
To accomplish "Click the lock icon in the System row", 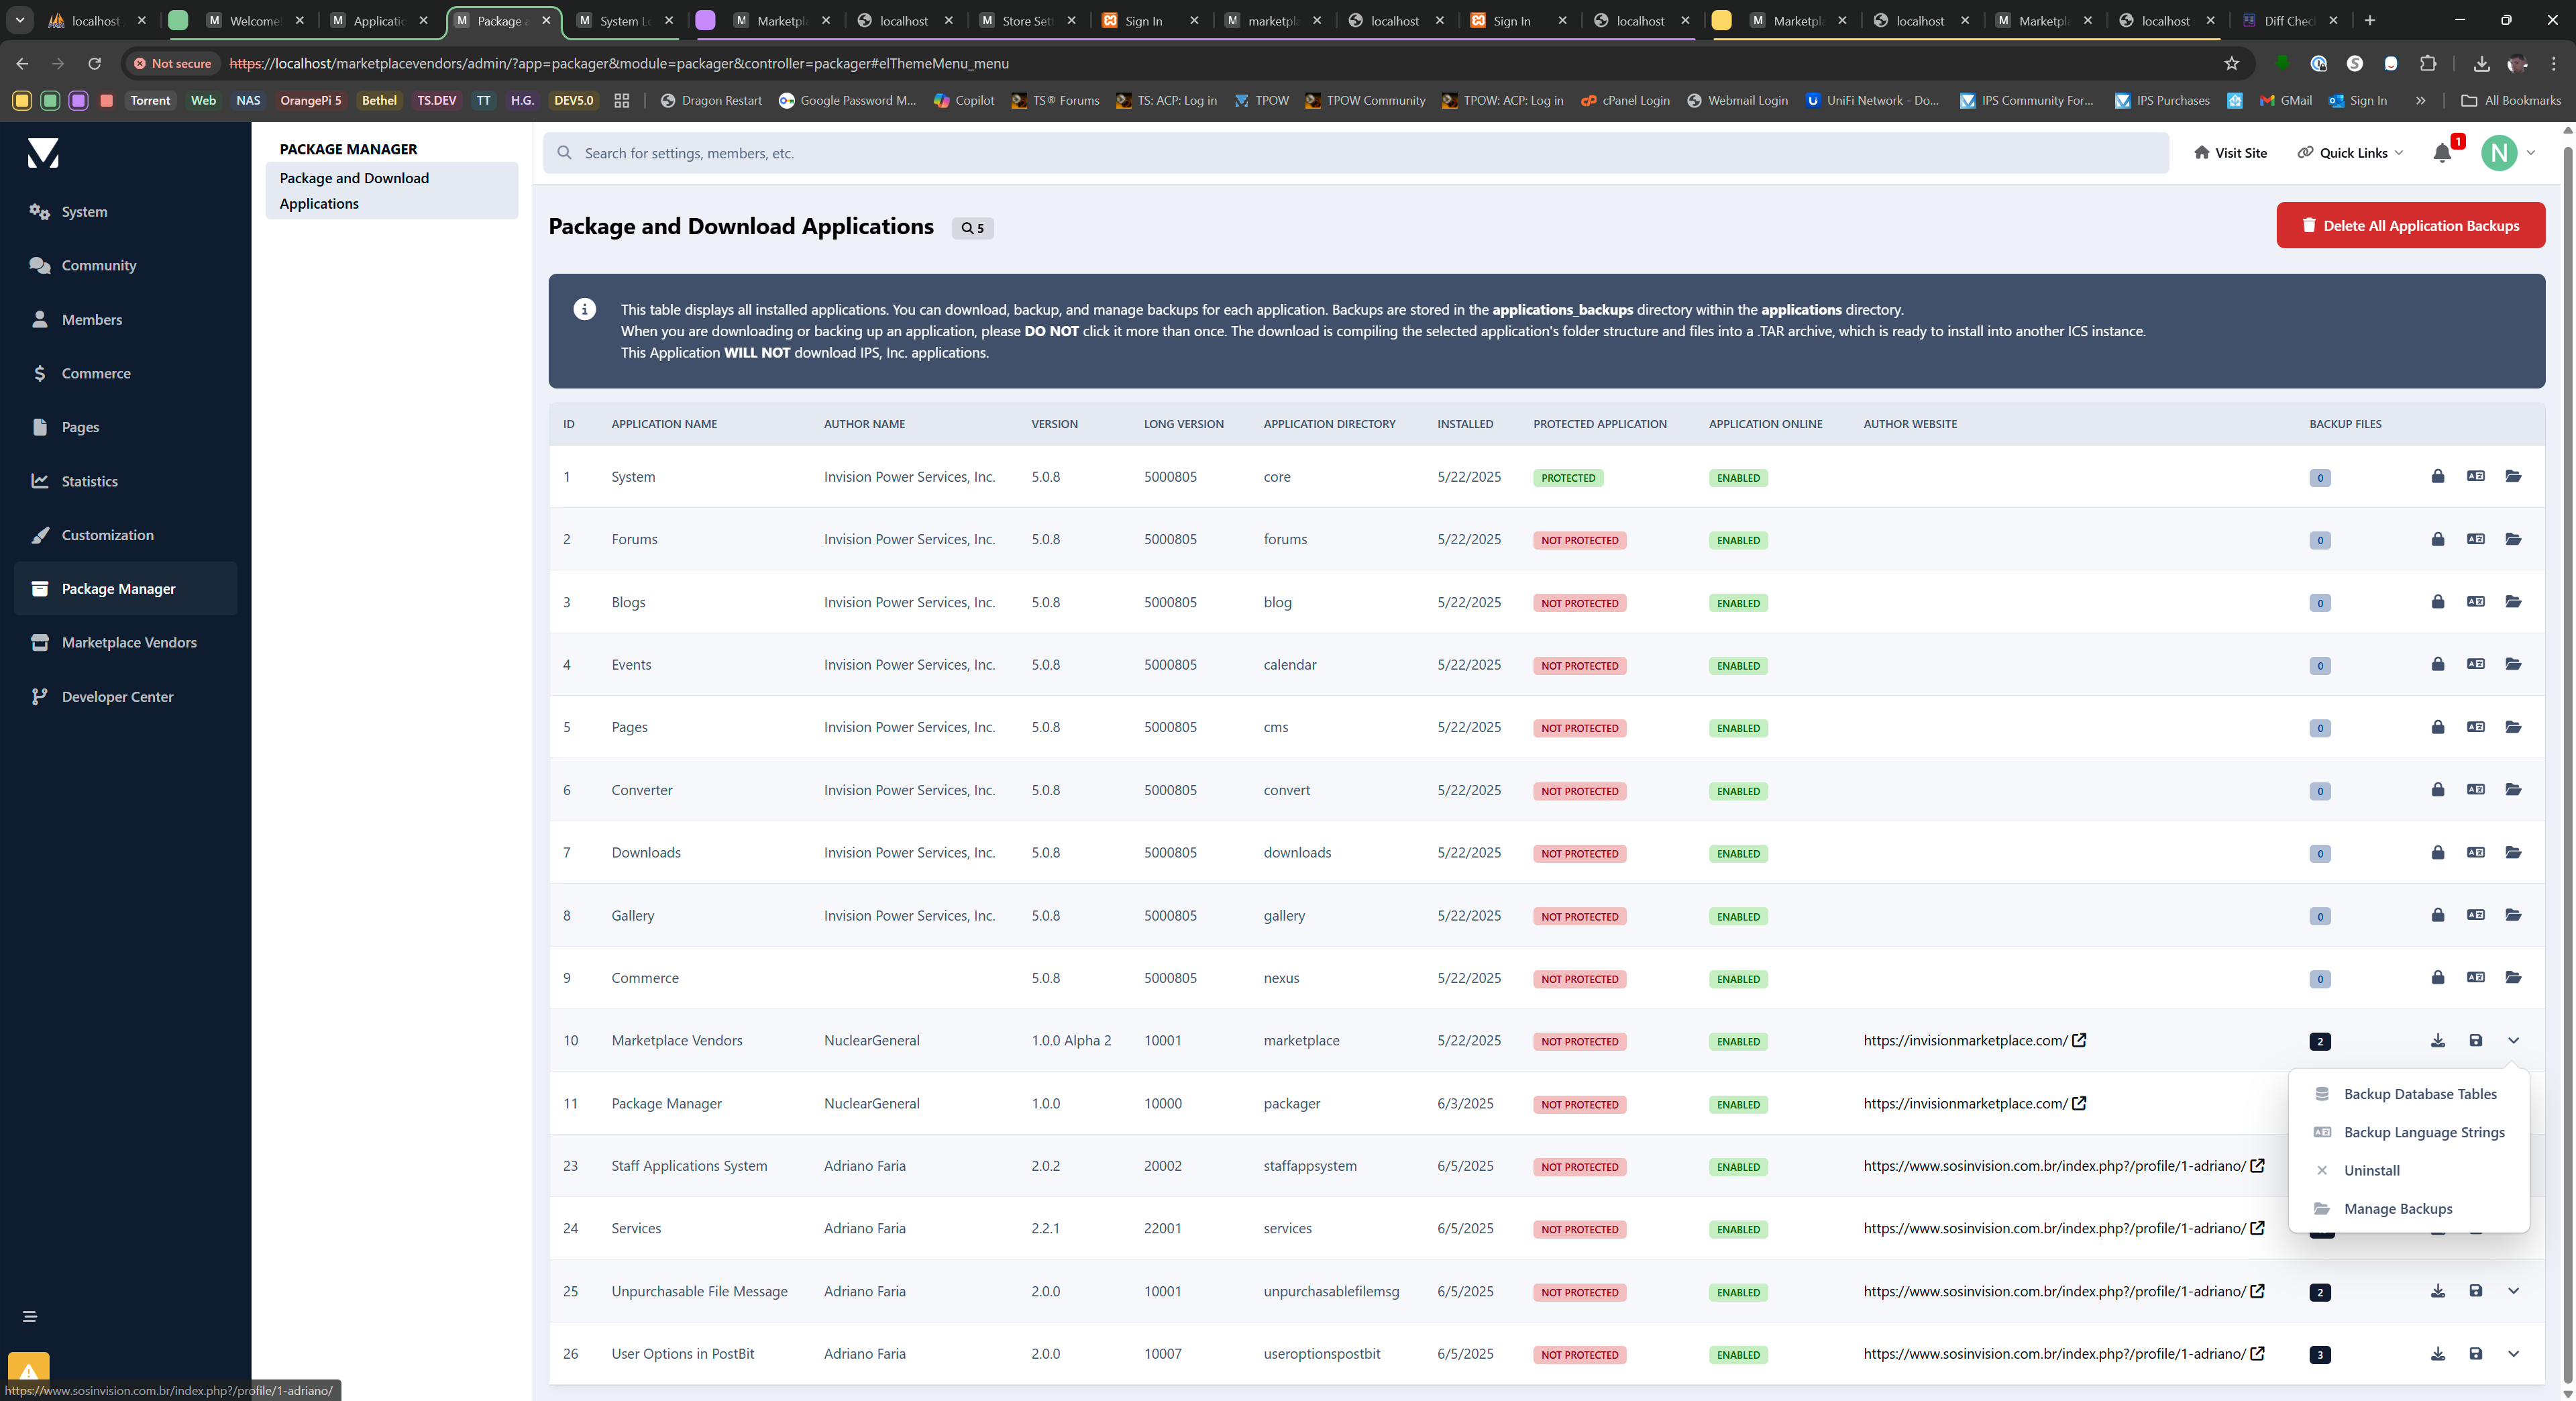I will [x=2437, y=476].
